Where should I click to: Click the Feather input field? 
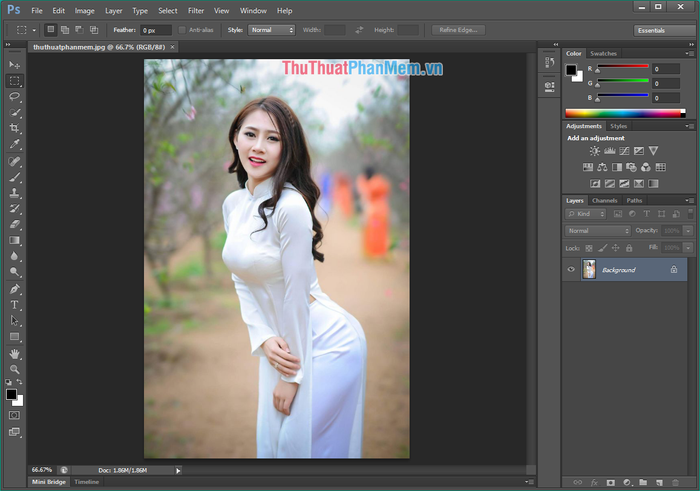[156, 30]
